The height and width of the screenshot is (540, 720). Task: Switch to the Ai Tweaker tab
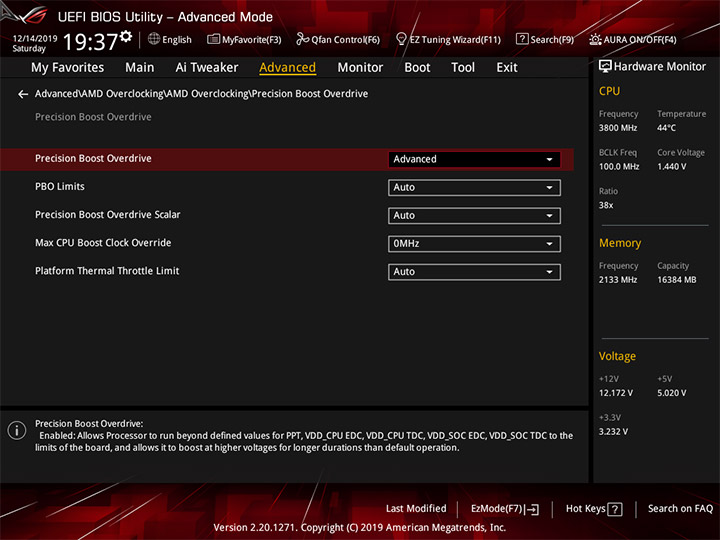tap(207, 68)
